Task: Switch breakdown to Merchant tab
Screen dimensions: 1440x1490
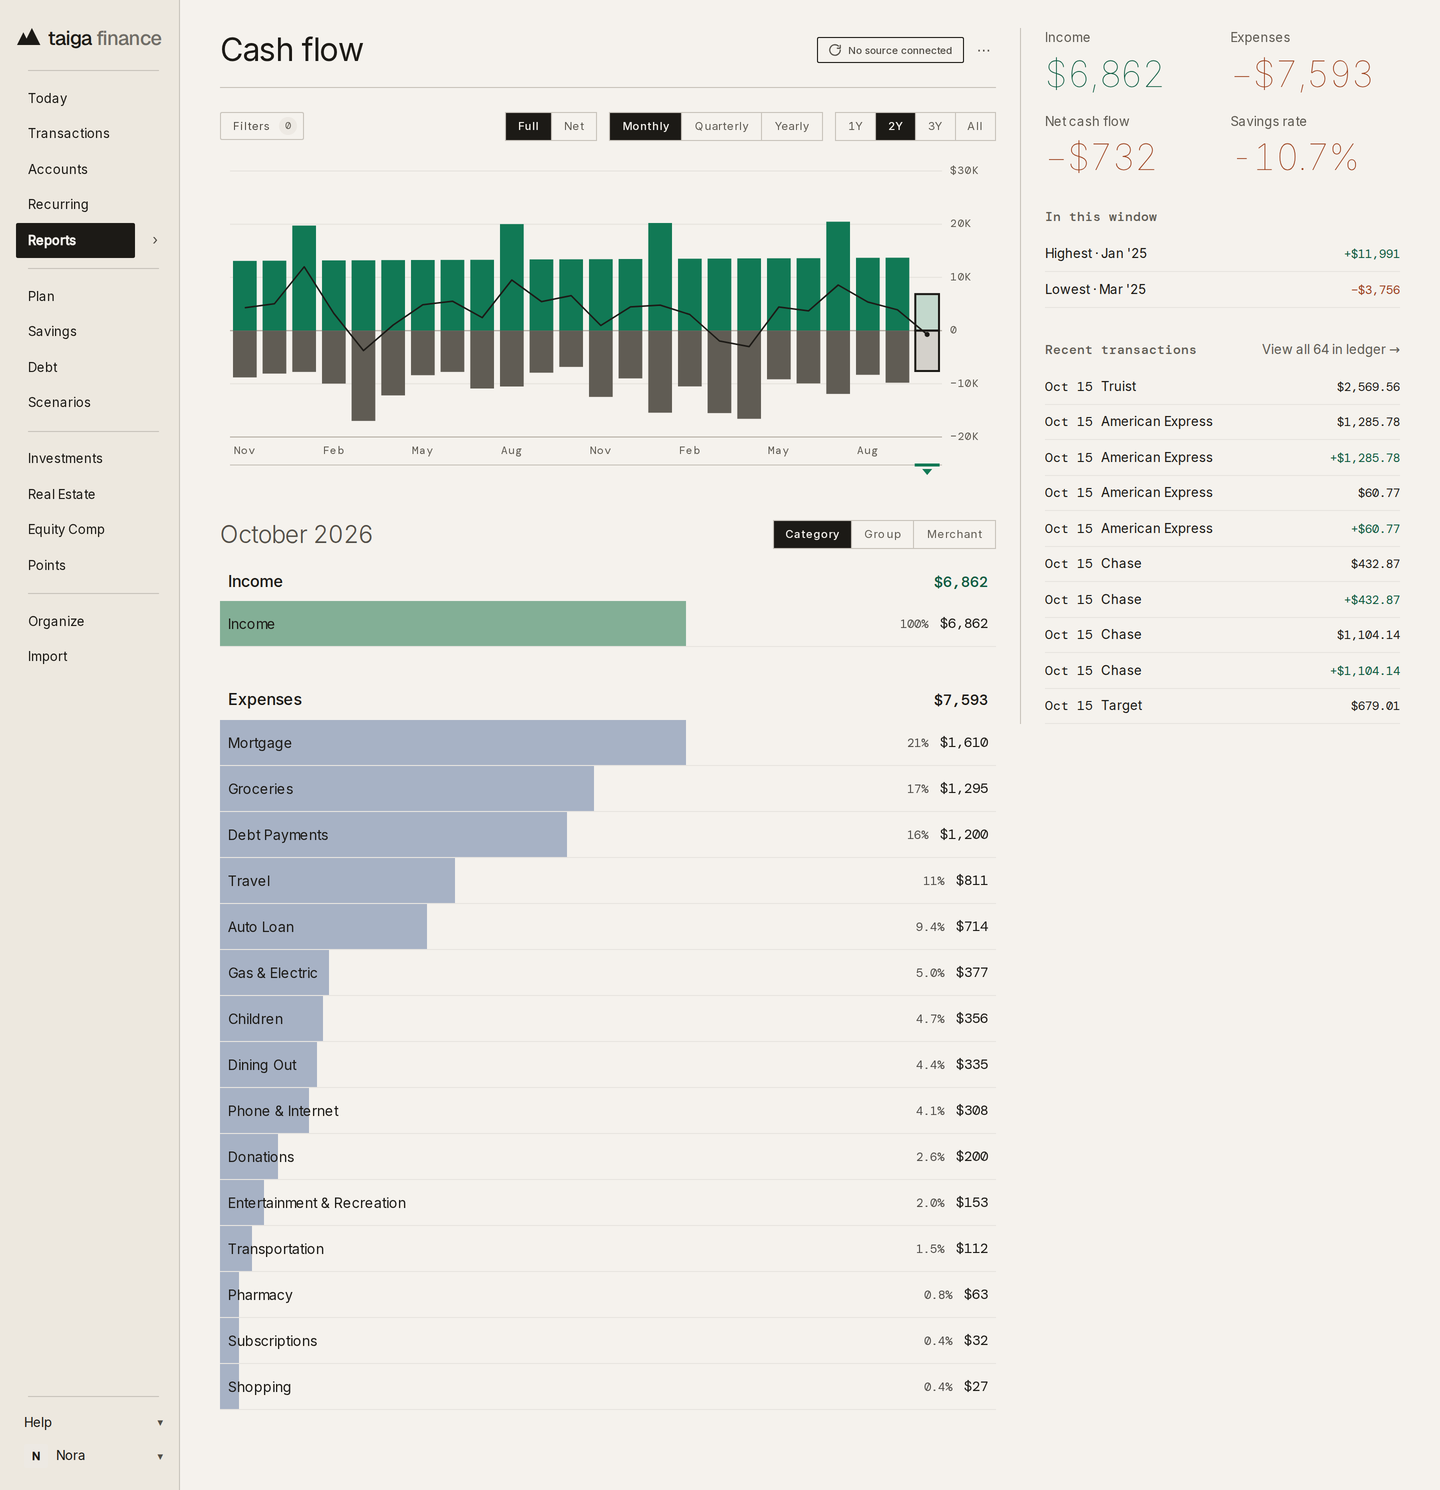Action: (x=955, y=534)
